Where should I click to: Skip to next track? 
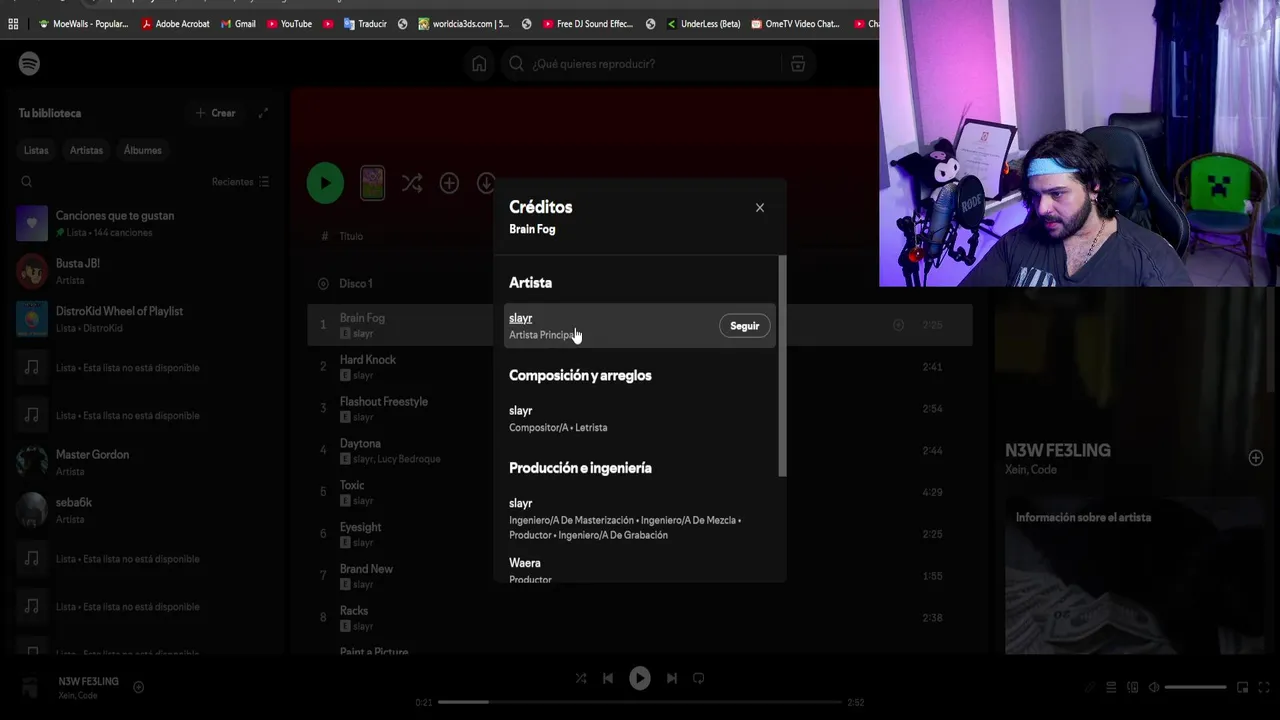pos(672,678)
